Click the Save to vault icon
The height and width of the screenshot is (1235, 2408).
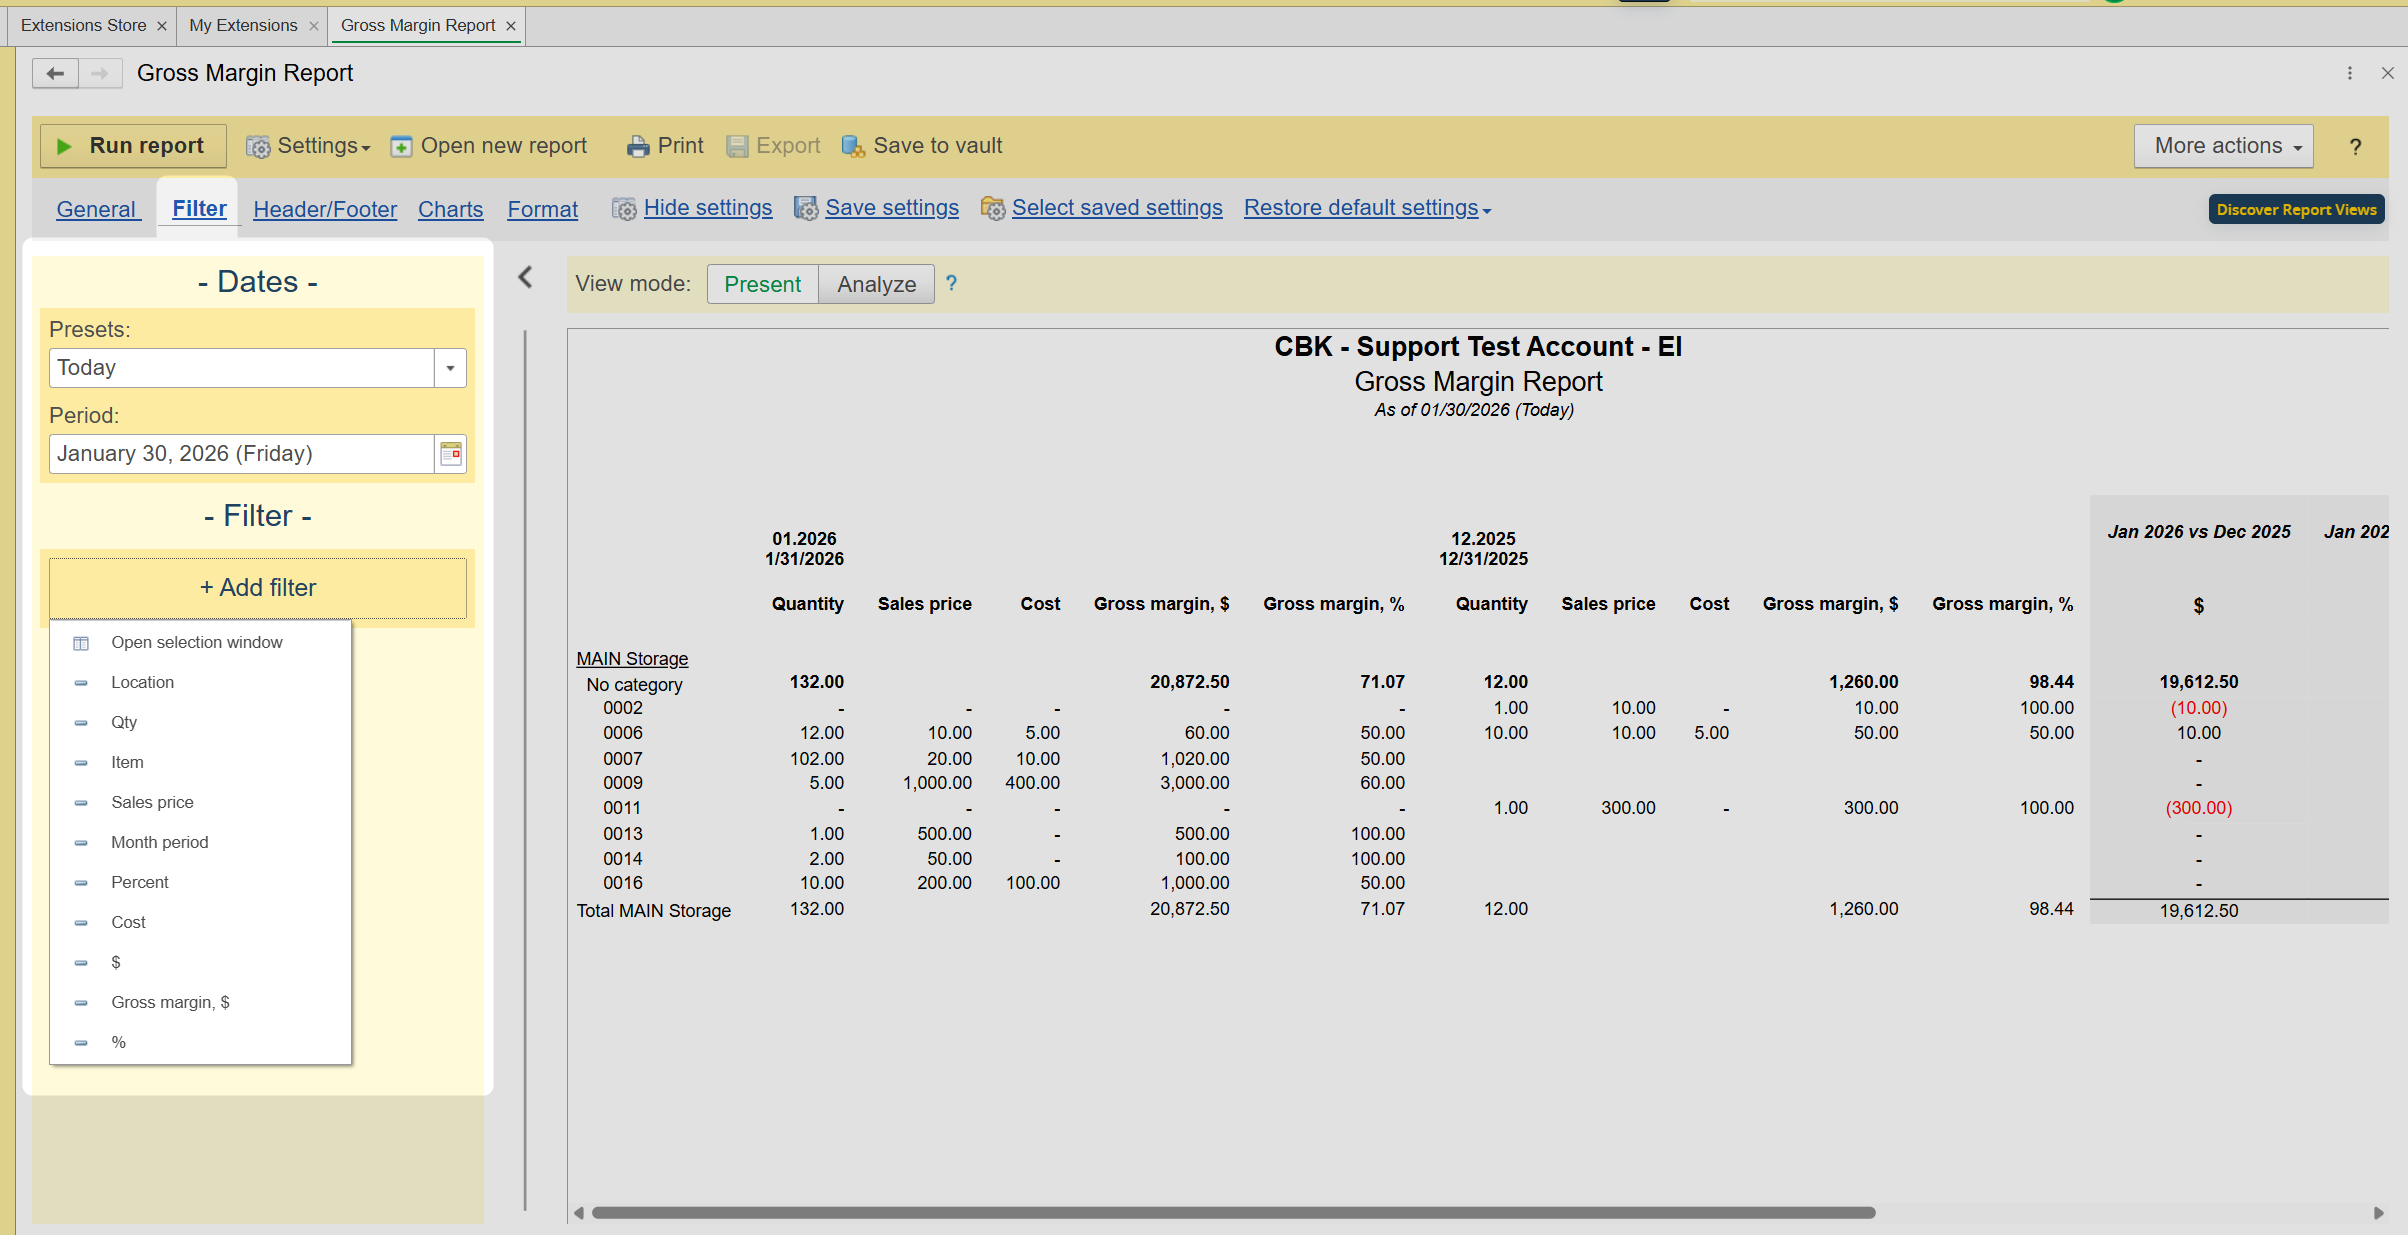[852, 146]
